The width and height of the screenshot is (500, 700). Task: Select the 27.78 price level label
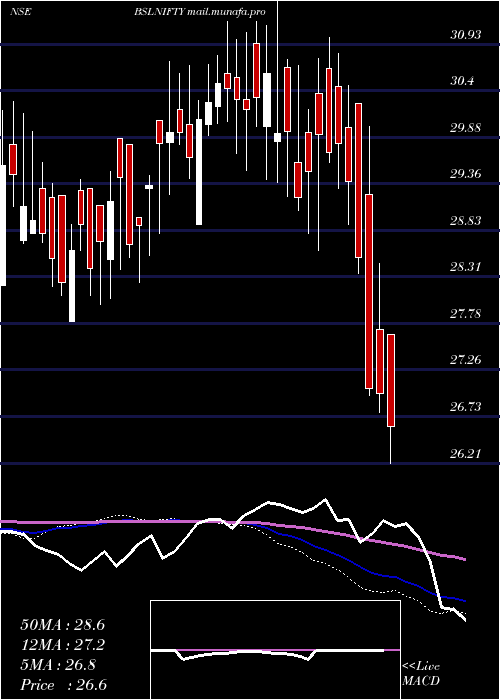466,313
